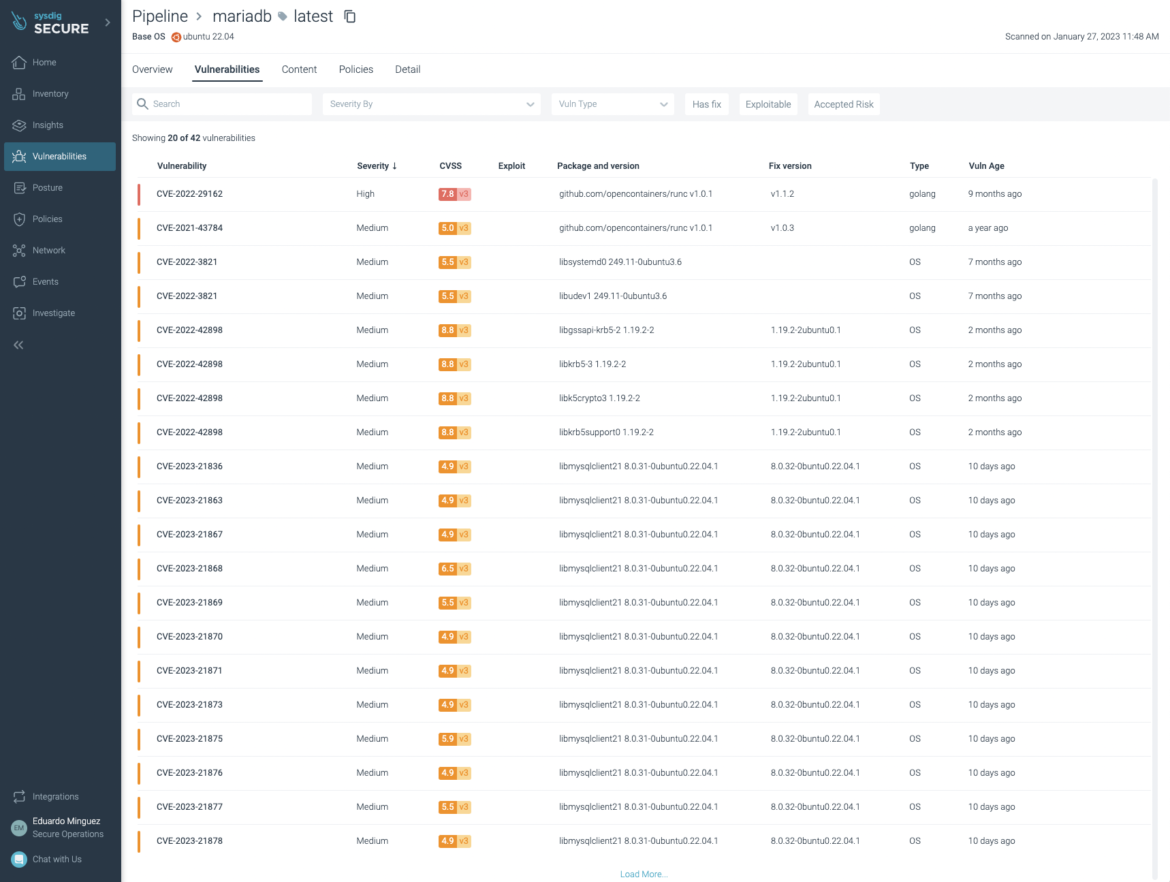Open CVE-2023-21878 vulnerability row
The image size is (1170, 882).
[x=645, y=841]
